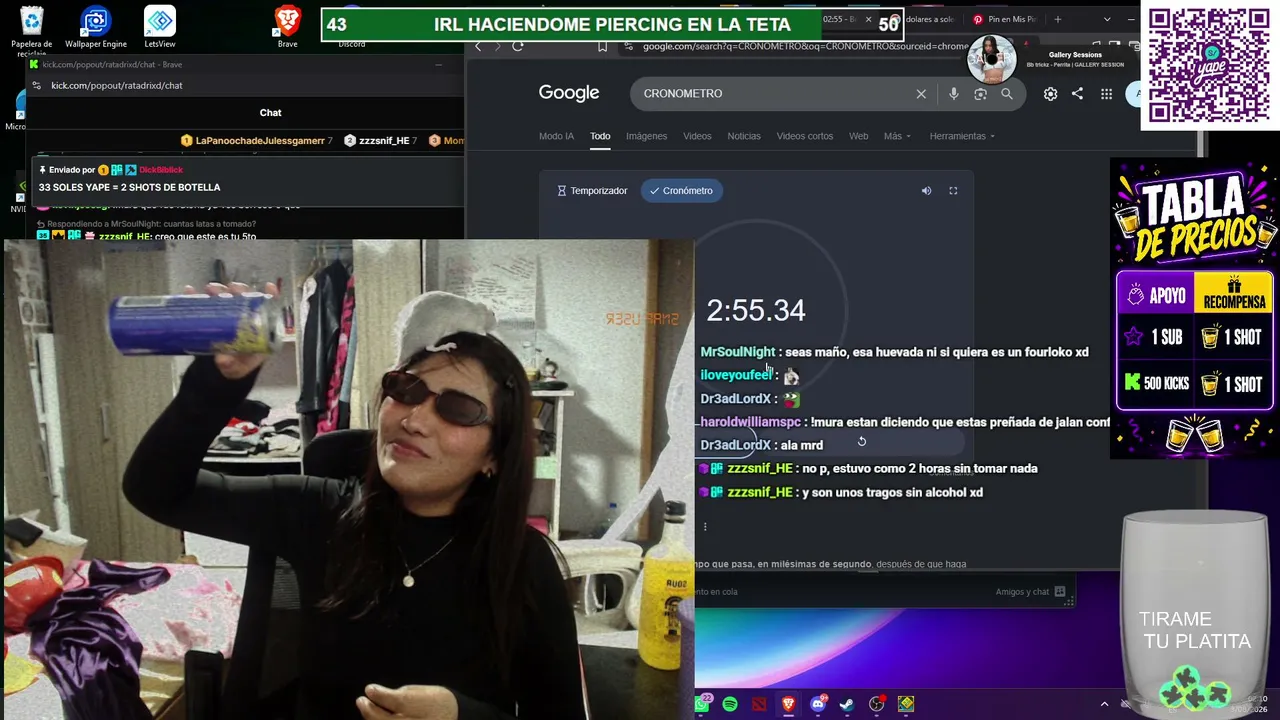
Task: Bookmark the Google search page
Action: tap(602, 46)
